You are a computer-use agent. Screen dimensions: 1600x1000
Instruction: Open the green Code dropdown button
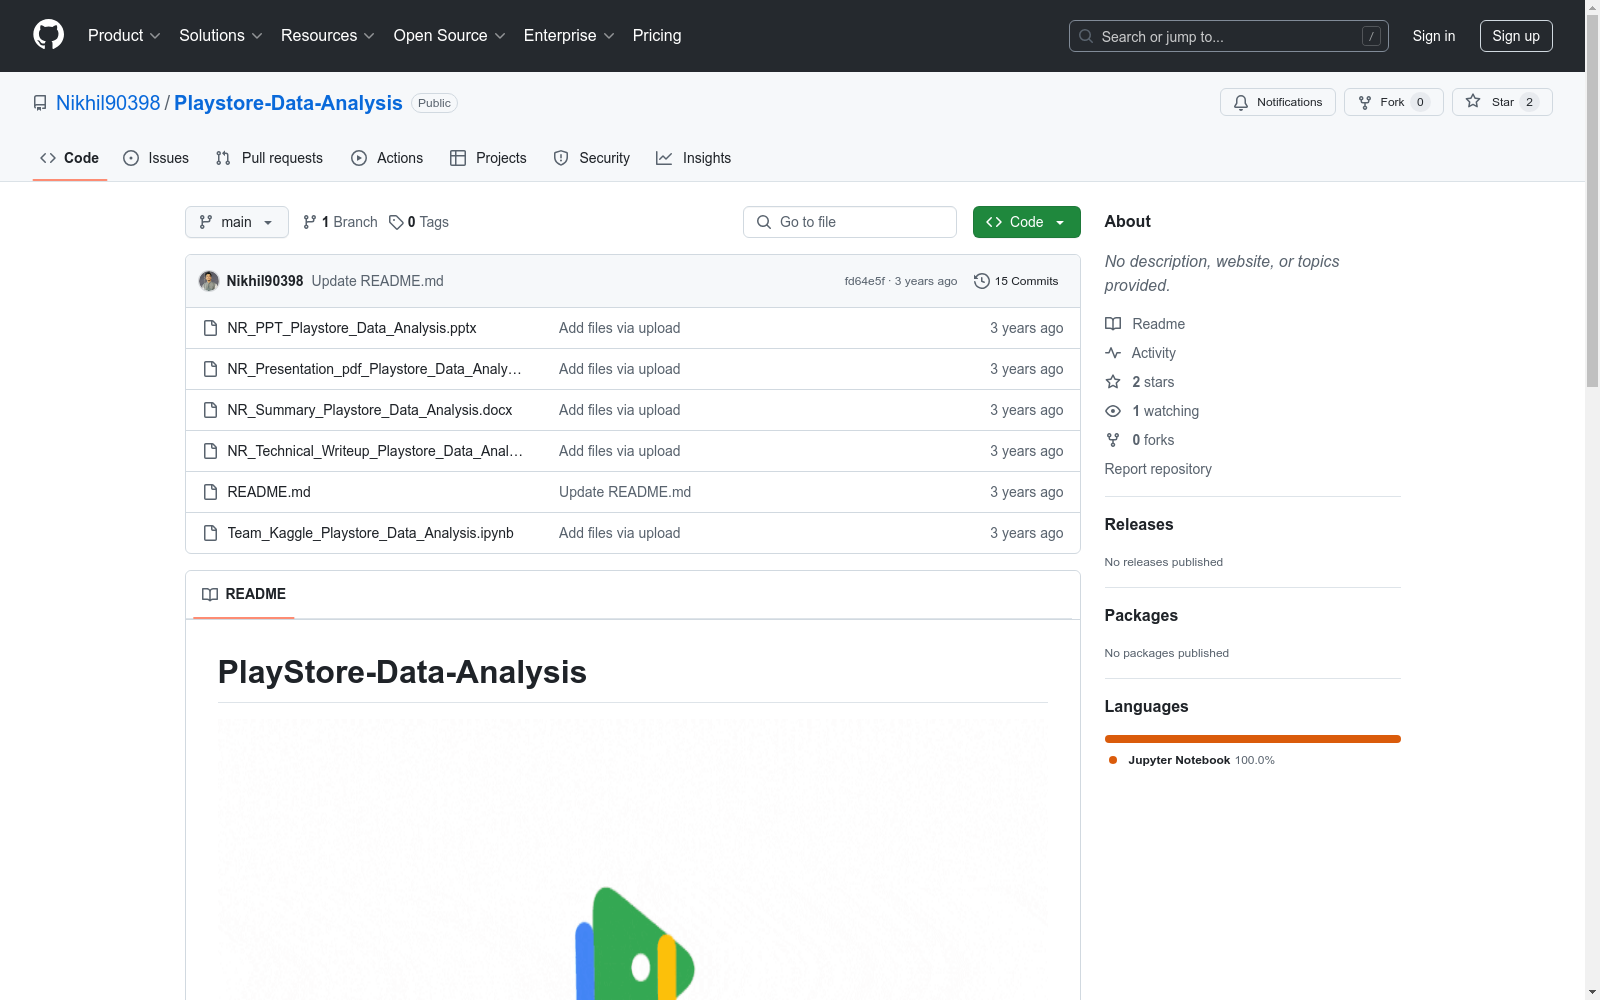pyautogui.click(x=1026, y=222)
